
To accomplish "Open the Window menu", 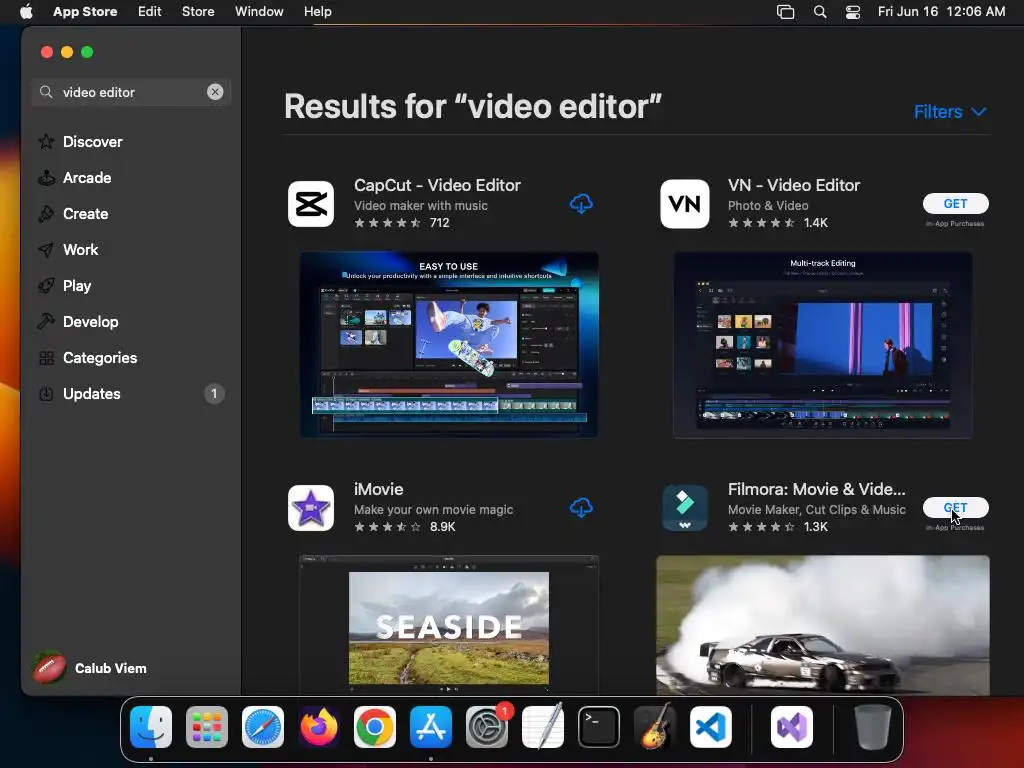I will click(x=259, y=12).
